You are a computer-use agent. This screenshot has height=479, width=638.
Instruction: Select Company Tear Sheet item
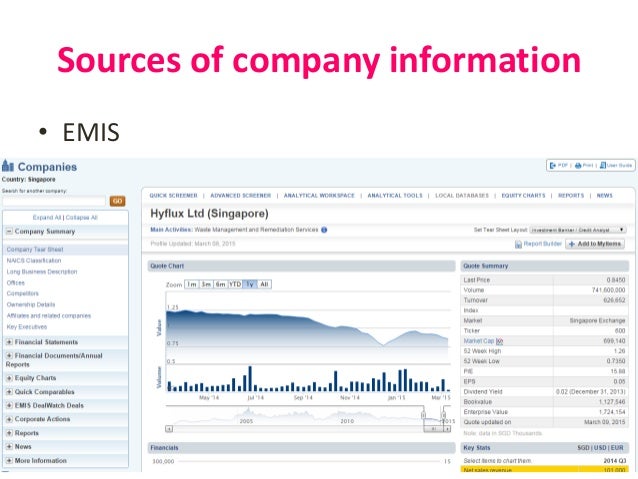[x=35, y=249]
